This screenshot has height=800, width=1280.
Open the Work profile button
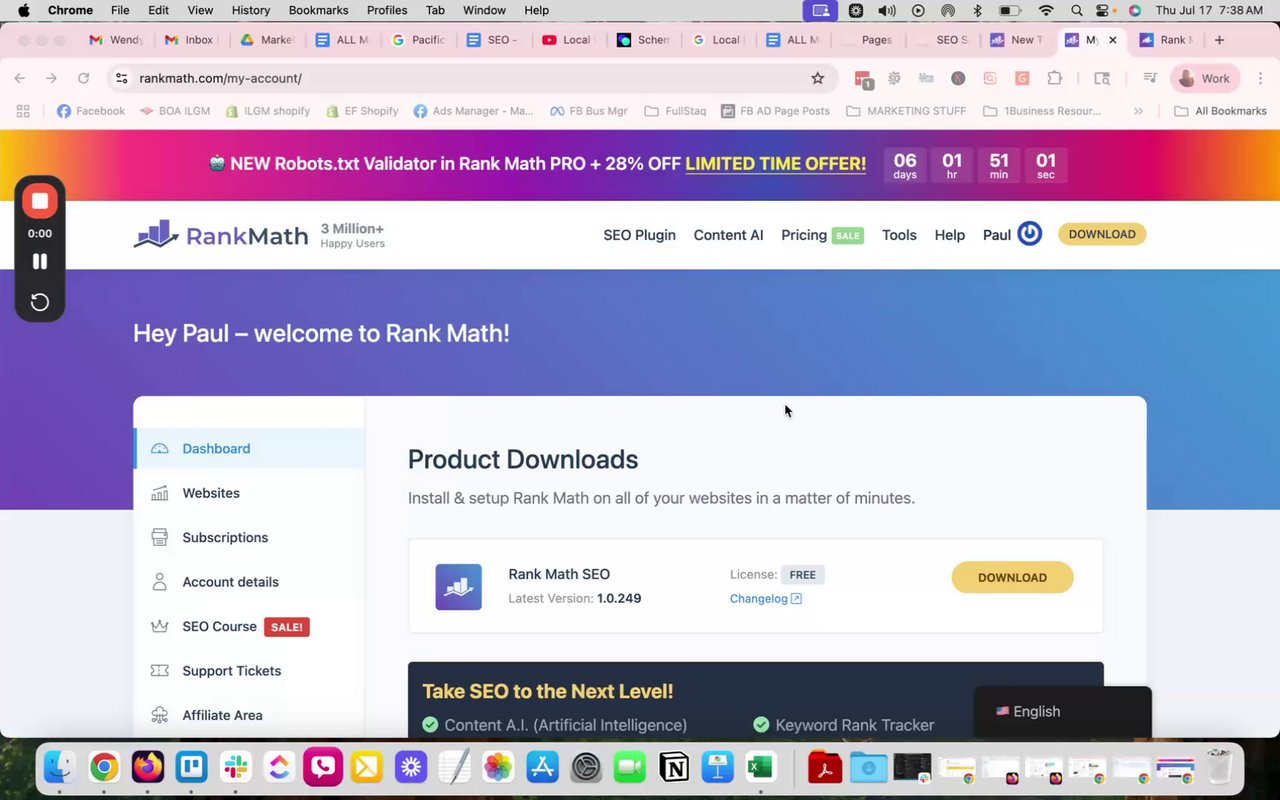click(x=1205, y=78)
